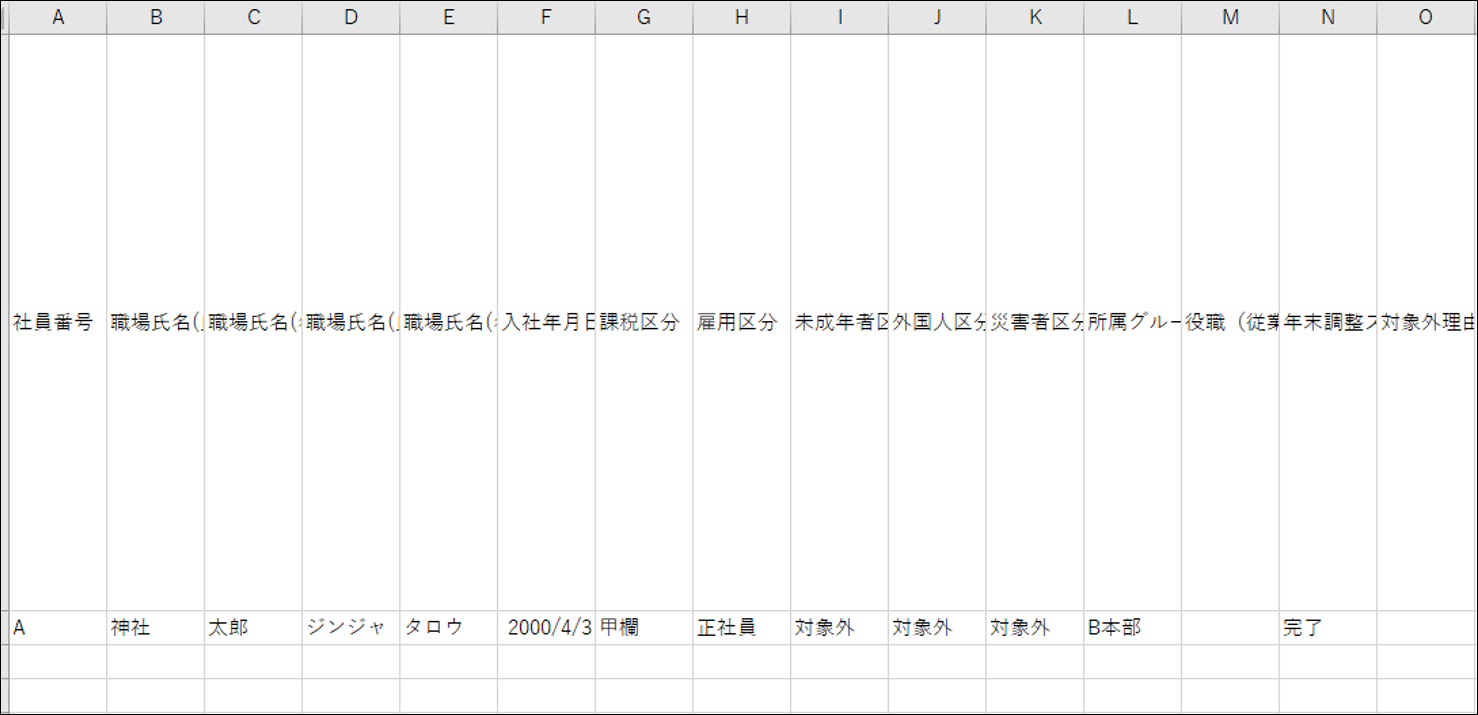
Task: Click cell containing 正社員
Action: pyautogui.click(x=741, y=628)
